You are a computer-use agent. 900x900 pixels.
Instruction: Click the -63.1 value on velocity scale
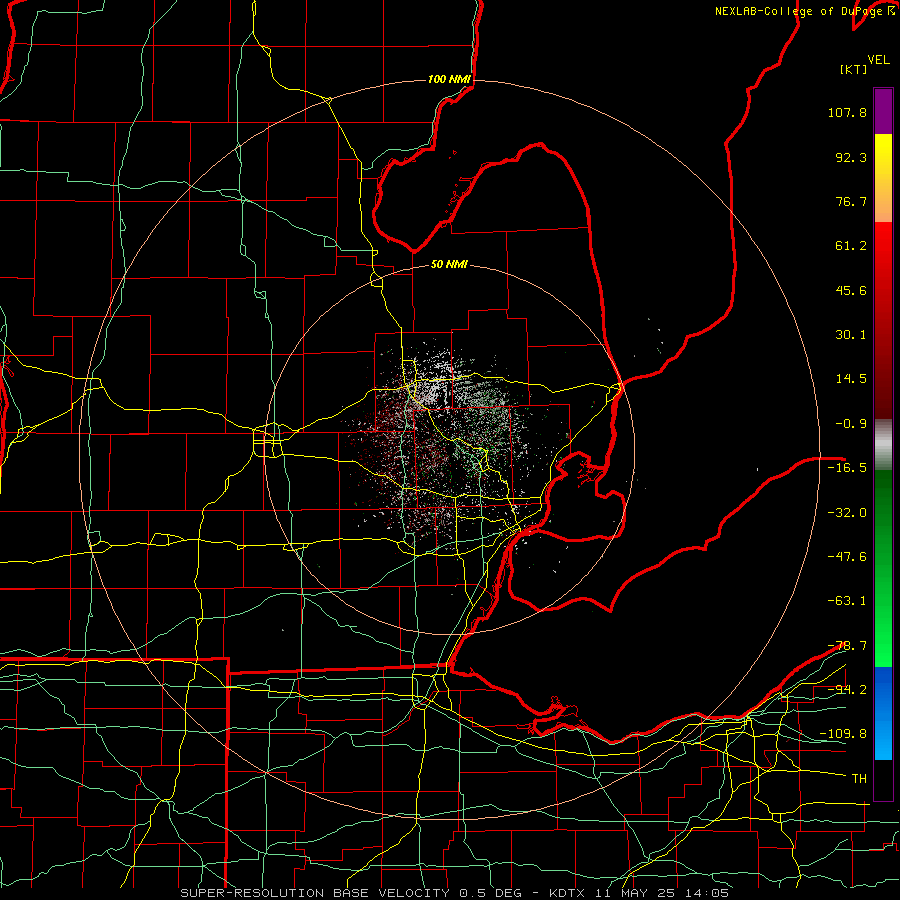[x=847, y=601]
